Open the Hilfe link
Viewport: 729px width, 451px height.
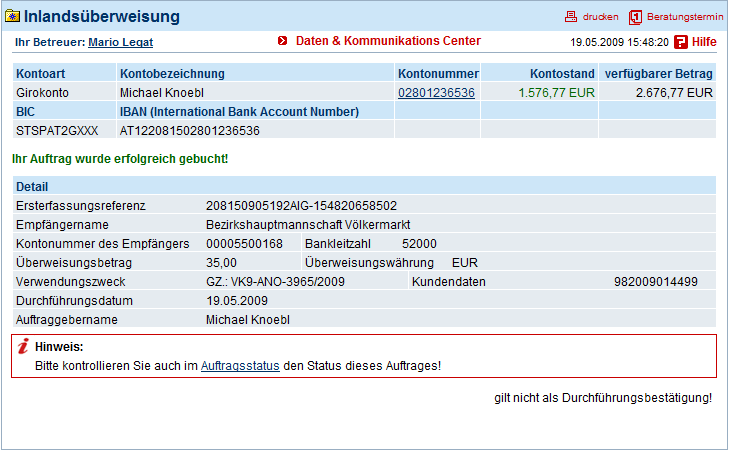[704, 42]
